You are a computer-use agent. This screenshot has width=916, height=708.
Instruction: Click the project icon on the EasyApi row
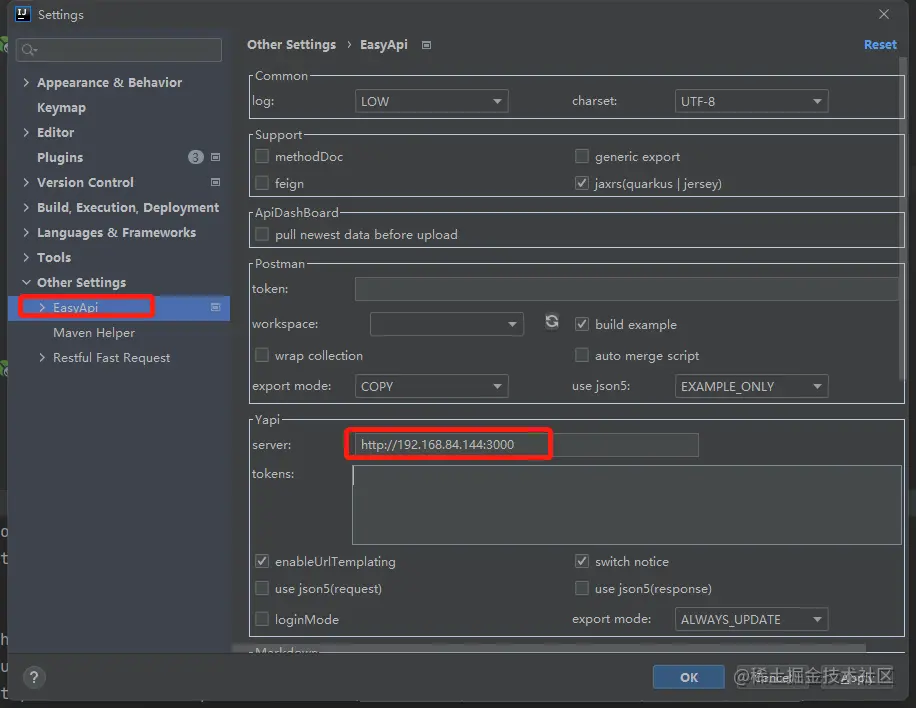(x=216, y=307)
